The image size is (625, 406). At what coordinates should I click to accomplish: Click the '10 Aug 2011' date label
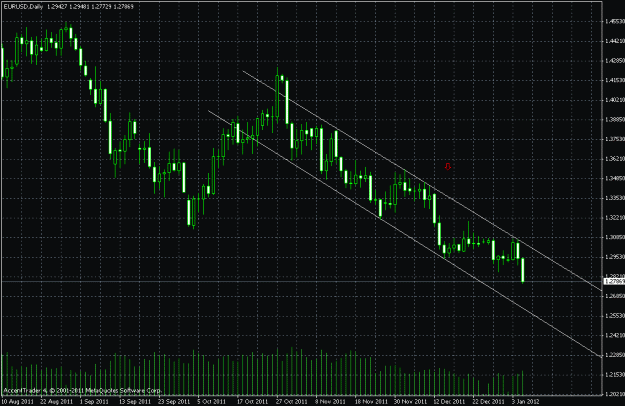(x=17, y=401)
